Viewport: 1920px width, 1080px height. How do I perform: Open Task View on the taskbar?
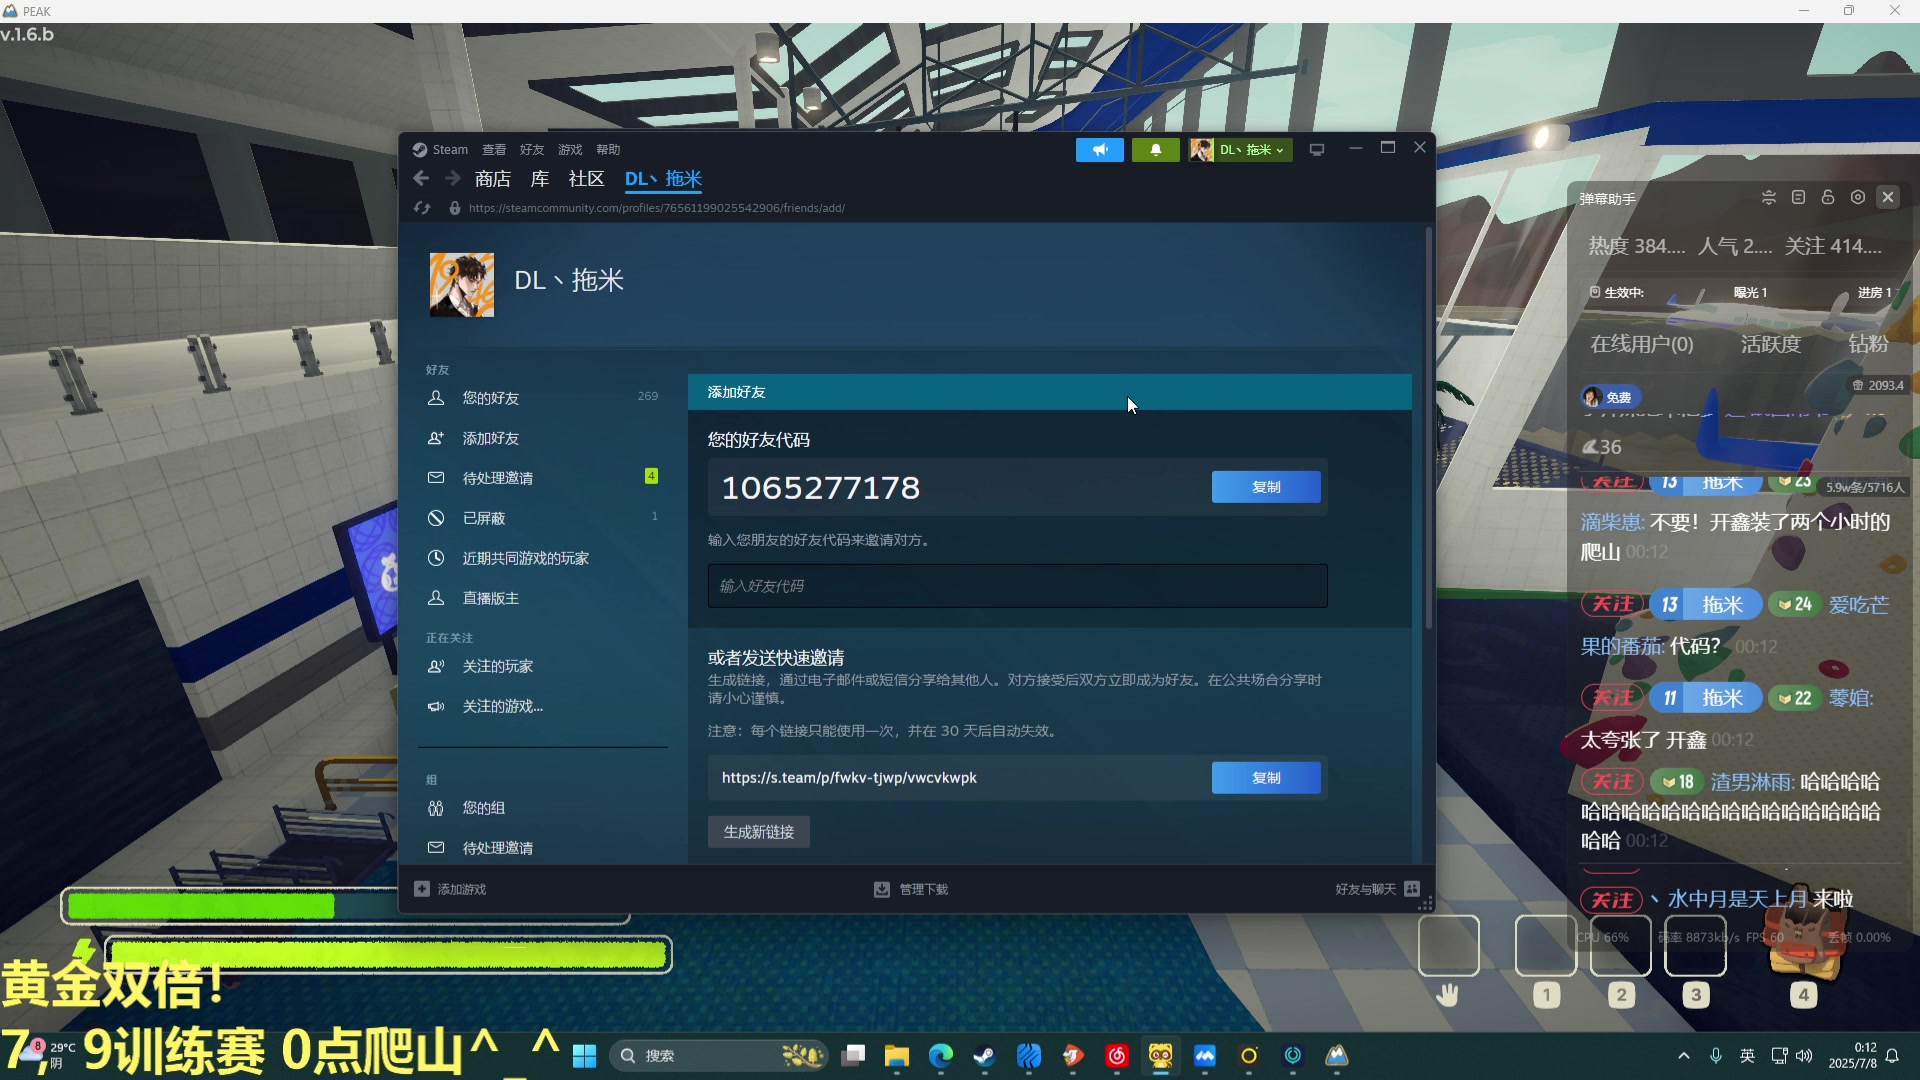(x=853, y=1056)
